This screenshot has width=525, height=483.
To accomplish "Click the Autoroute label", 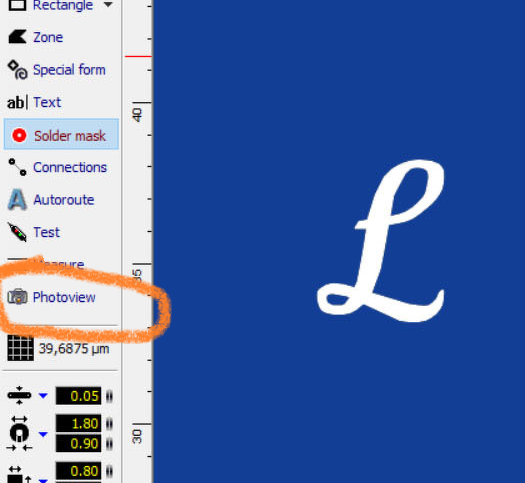I will tap(64, 200).
